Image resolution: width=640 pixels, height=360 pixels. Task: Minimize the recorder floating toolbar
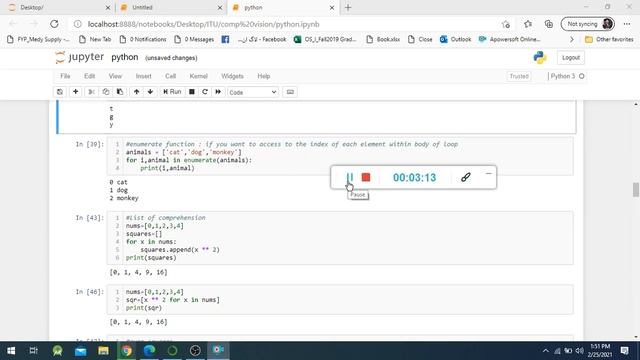(488, 173)
